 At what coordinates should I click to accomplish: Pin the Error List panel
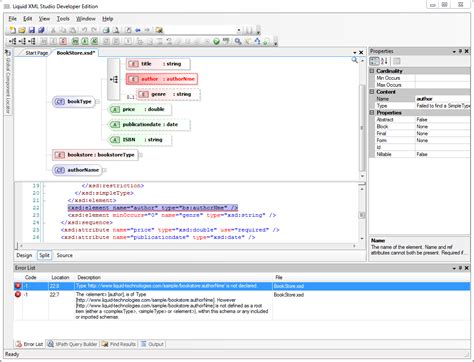460,268
